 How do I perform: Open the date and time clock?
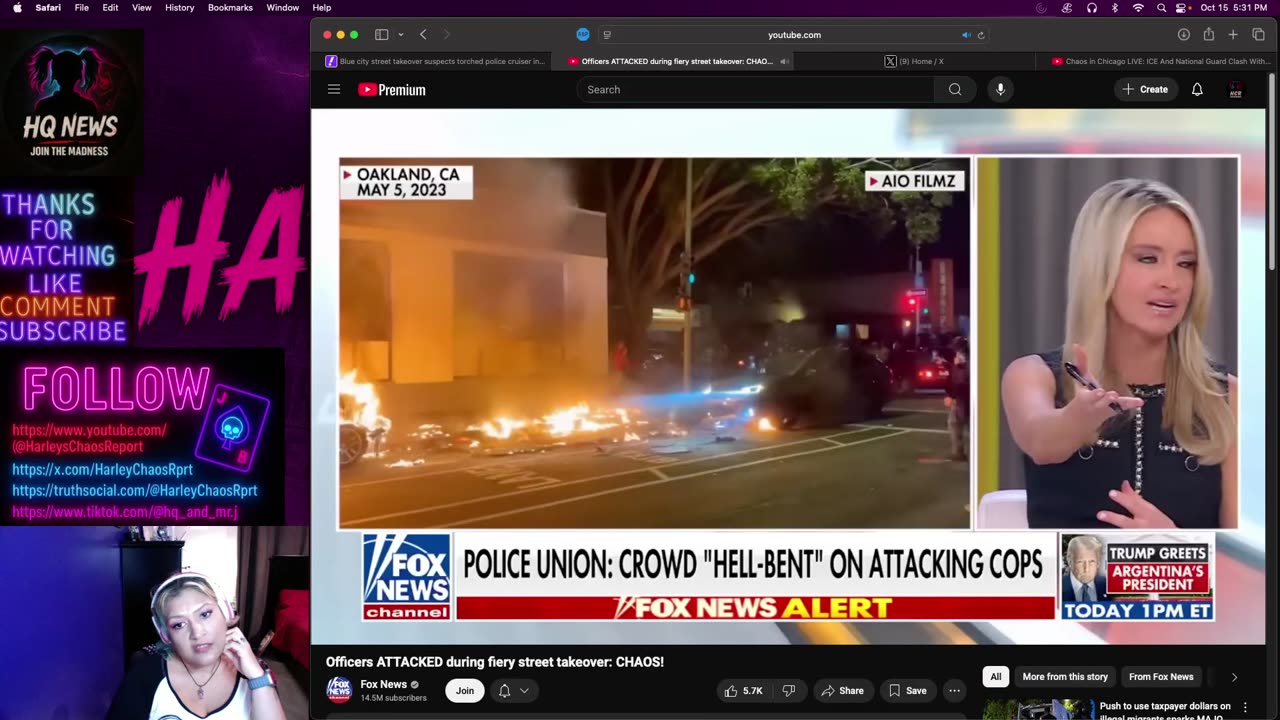(x=1233, y=7)
